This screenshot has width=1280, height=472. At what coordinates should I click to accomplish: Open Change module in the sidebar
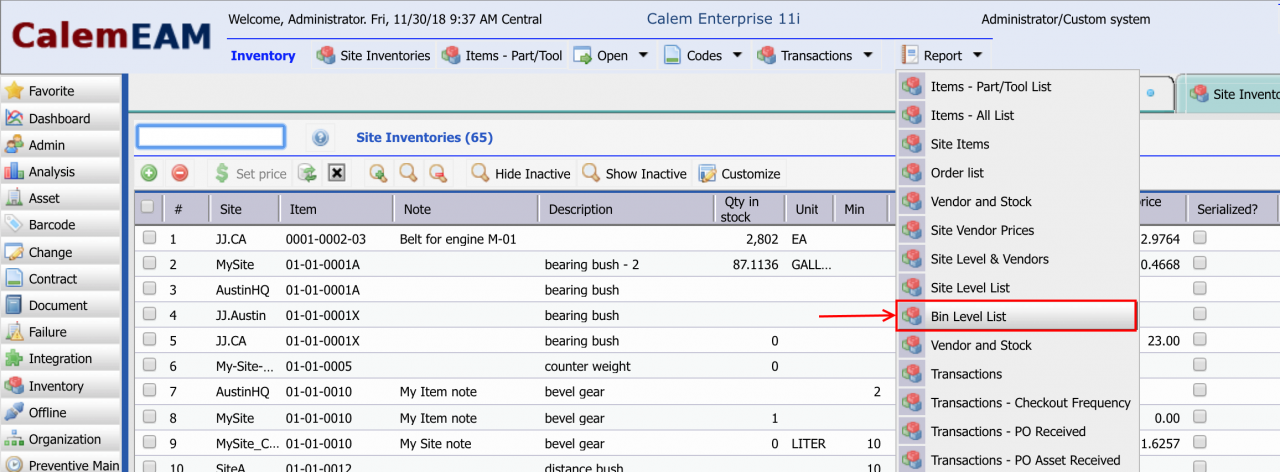61,252
